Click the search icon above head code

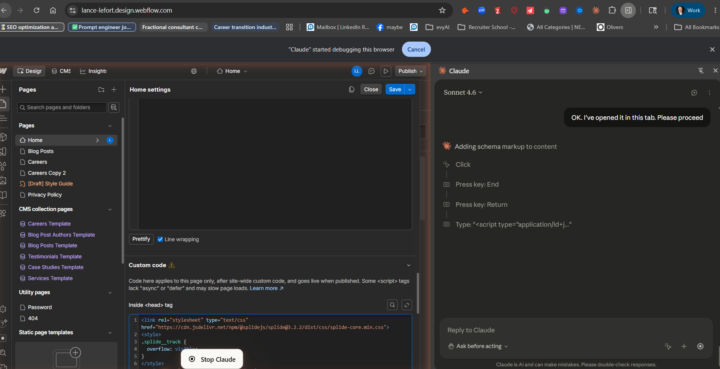392,305
